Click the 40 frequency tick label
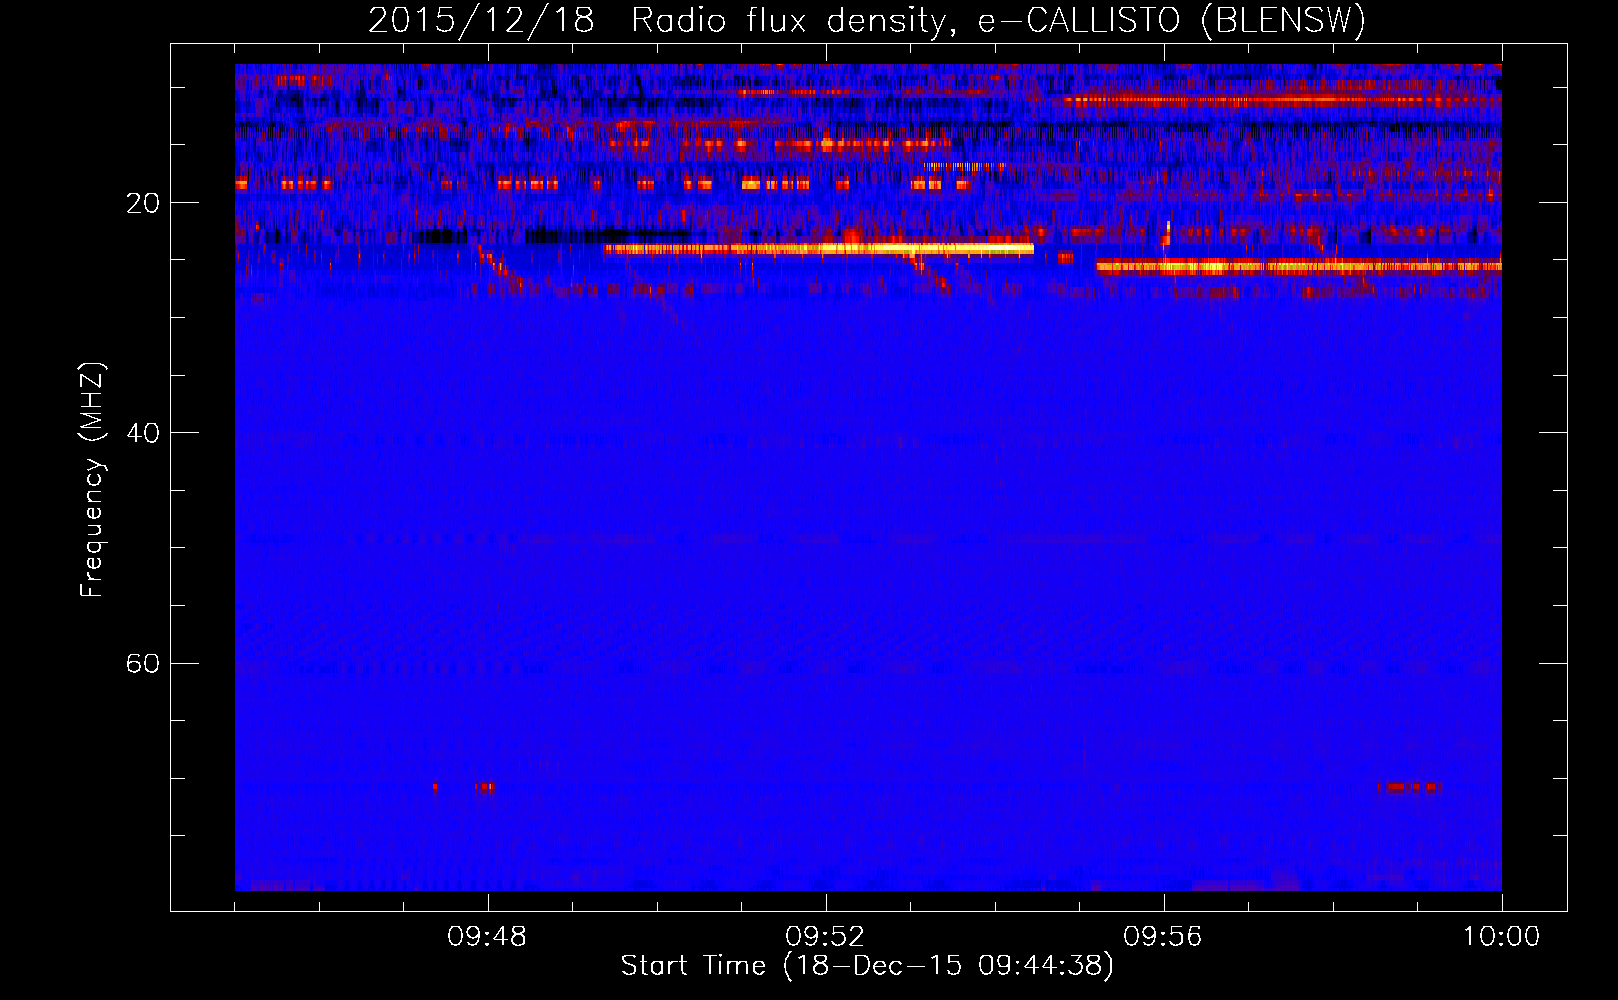Screen dimensions: 1618x1000 pyautogui.click(x=142, y=433)
